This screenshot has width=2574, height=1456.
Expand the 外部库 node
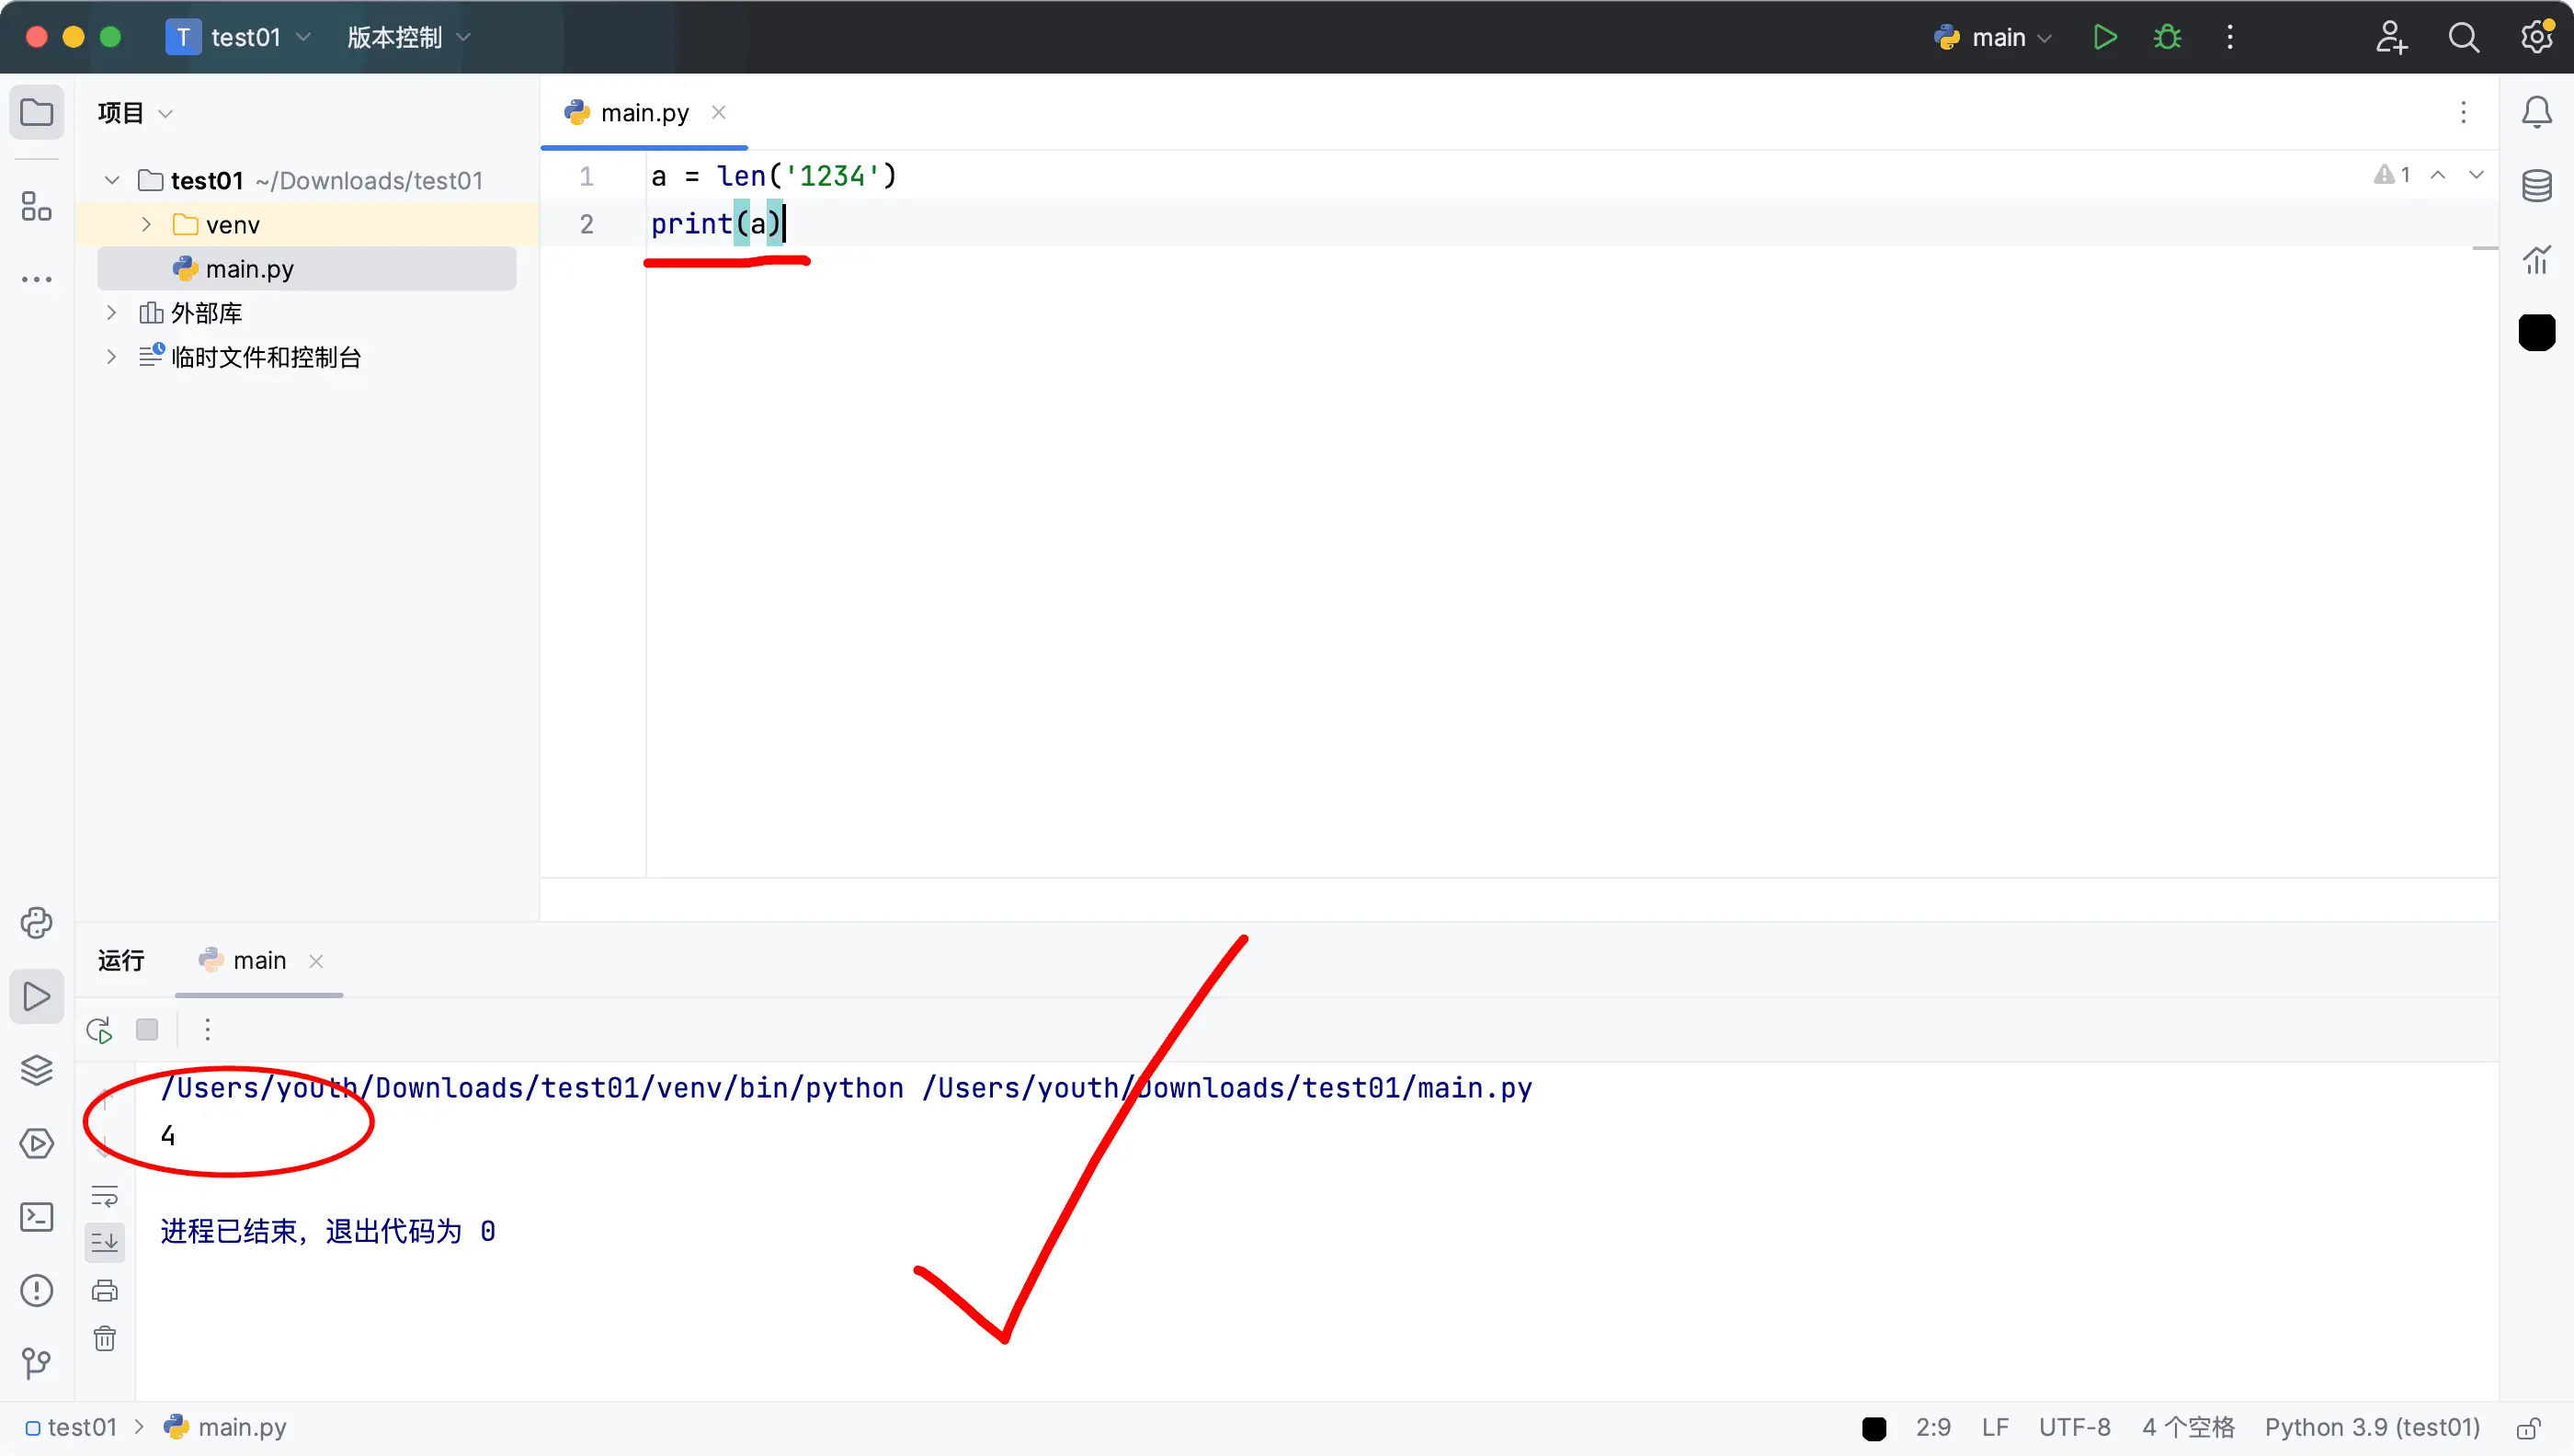pos(111,313)
